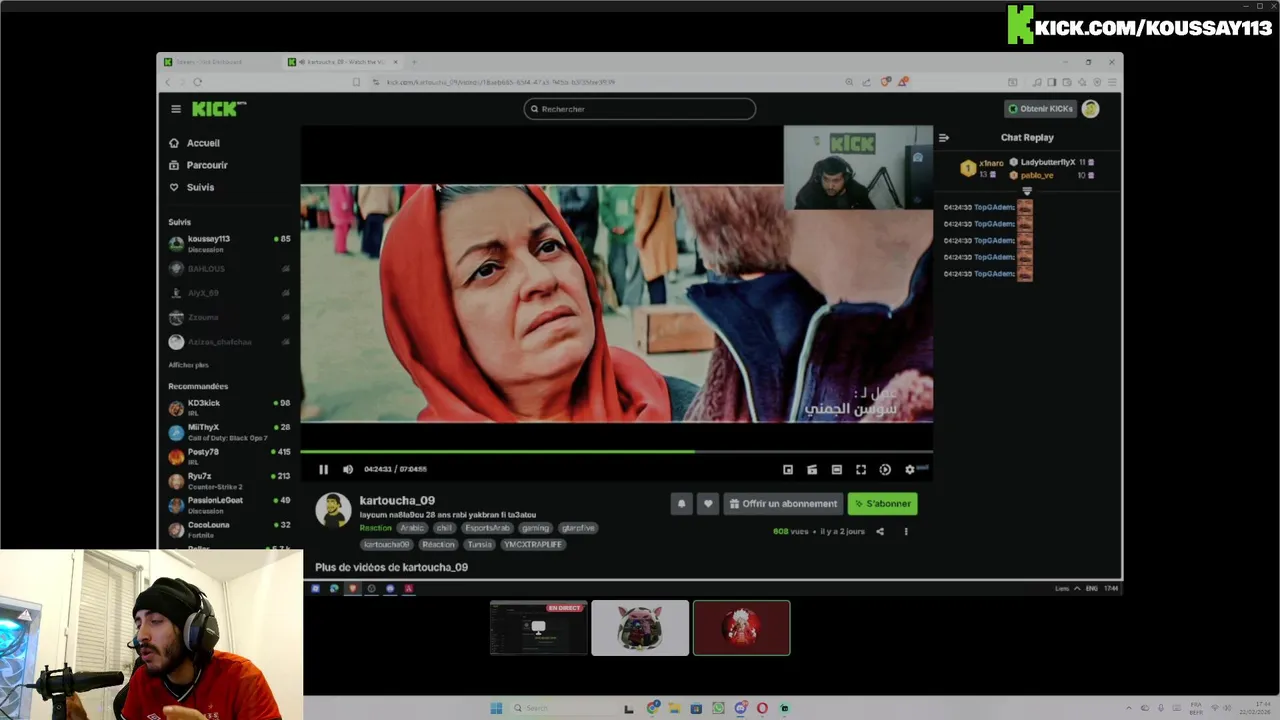Open CocoLouna recommended channel

229,529
